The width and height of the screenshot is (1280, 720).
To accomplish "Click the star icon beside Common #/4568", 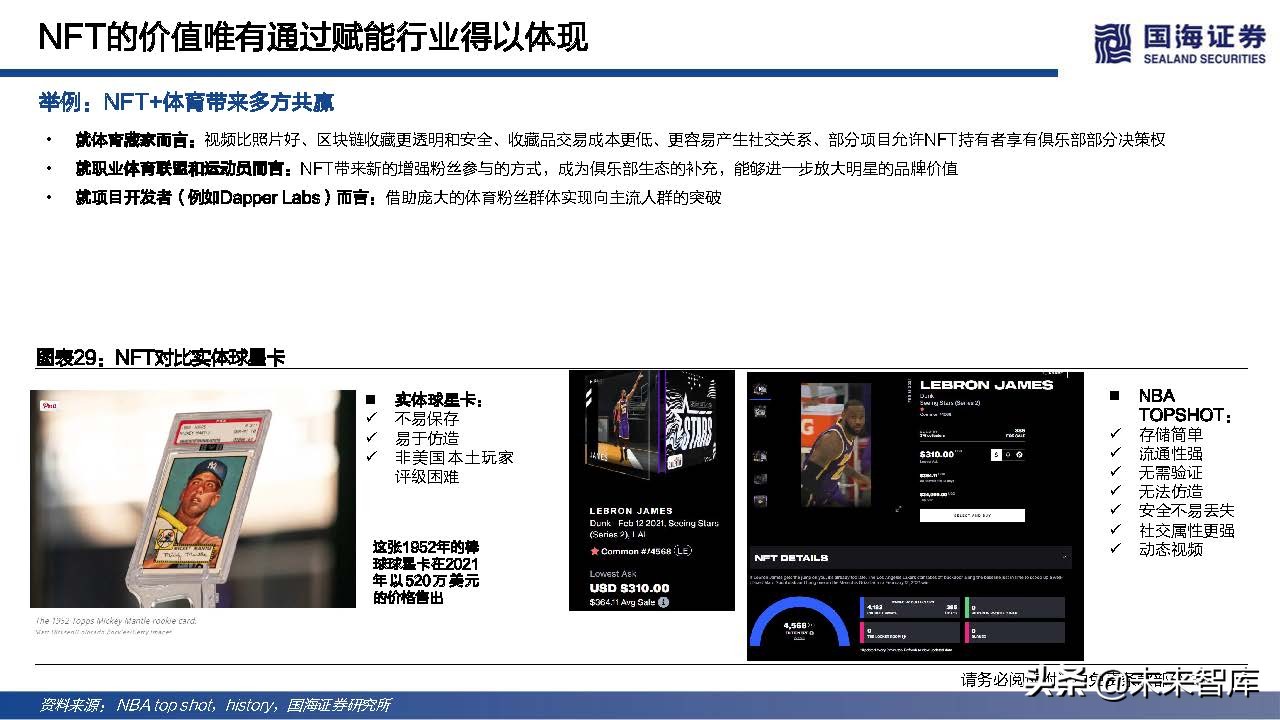I will [x=594, y=550].
